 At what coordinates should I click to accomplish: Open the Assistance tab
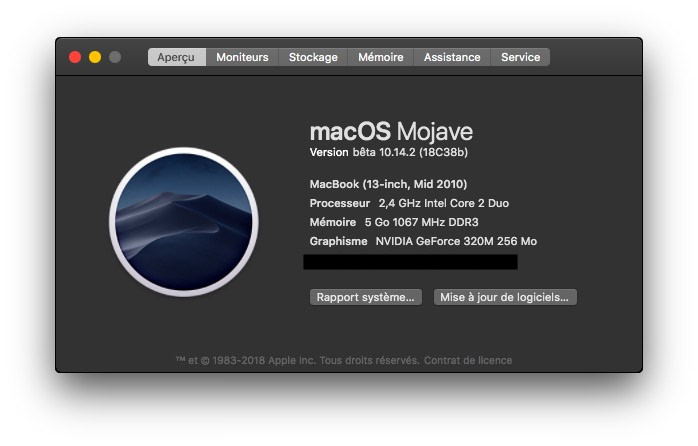tap(452, 57)
